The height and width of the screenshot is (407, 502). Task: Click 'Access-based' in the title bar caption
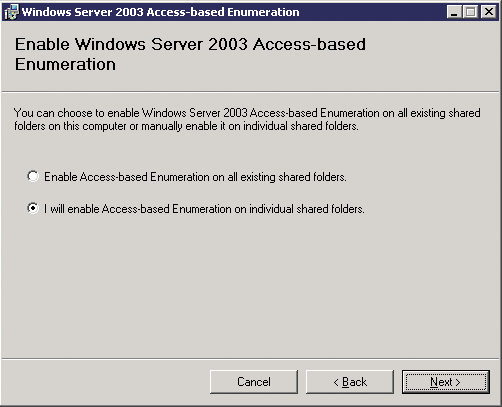185,12
